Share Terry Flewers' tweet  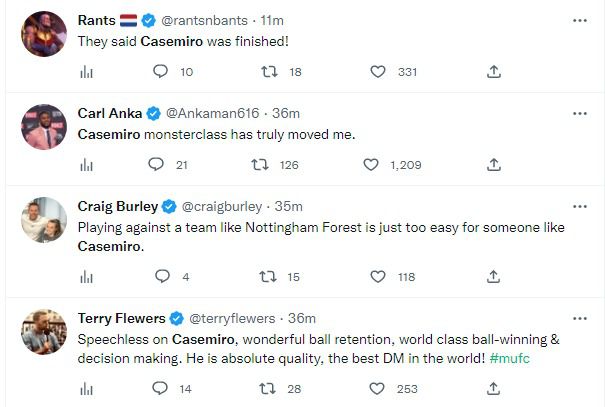pos(493,389)
